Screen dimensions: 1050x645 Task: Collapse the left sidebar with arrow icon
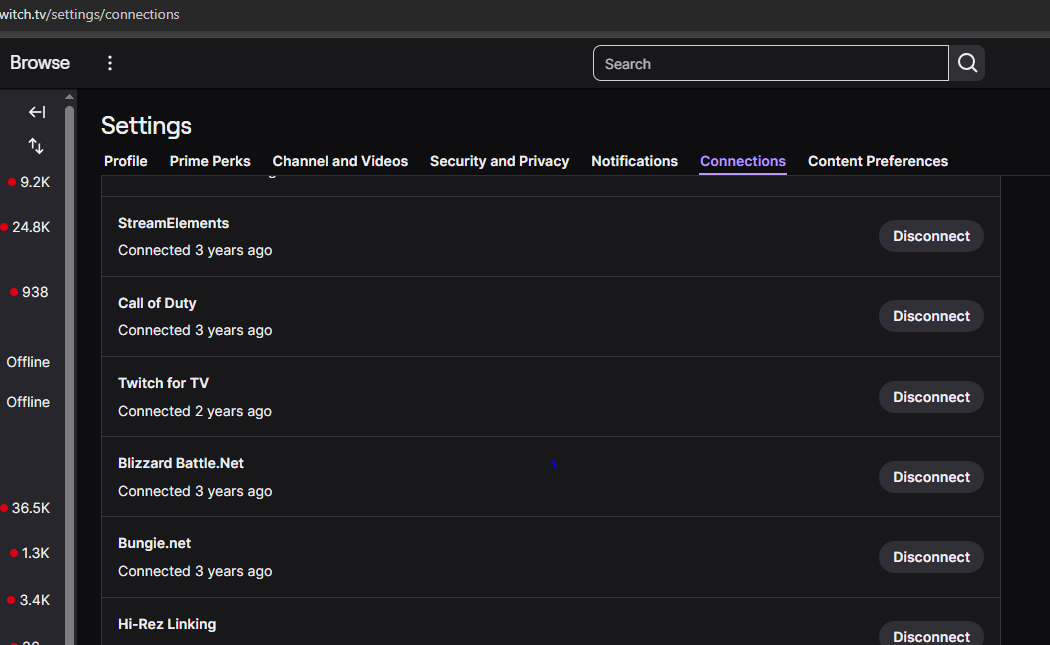[37, 112]
